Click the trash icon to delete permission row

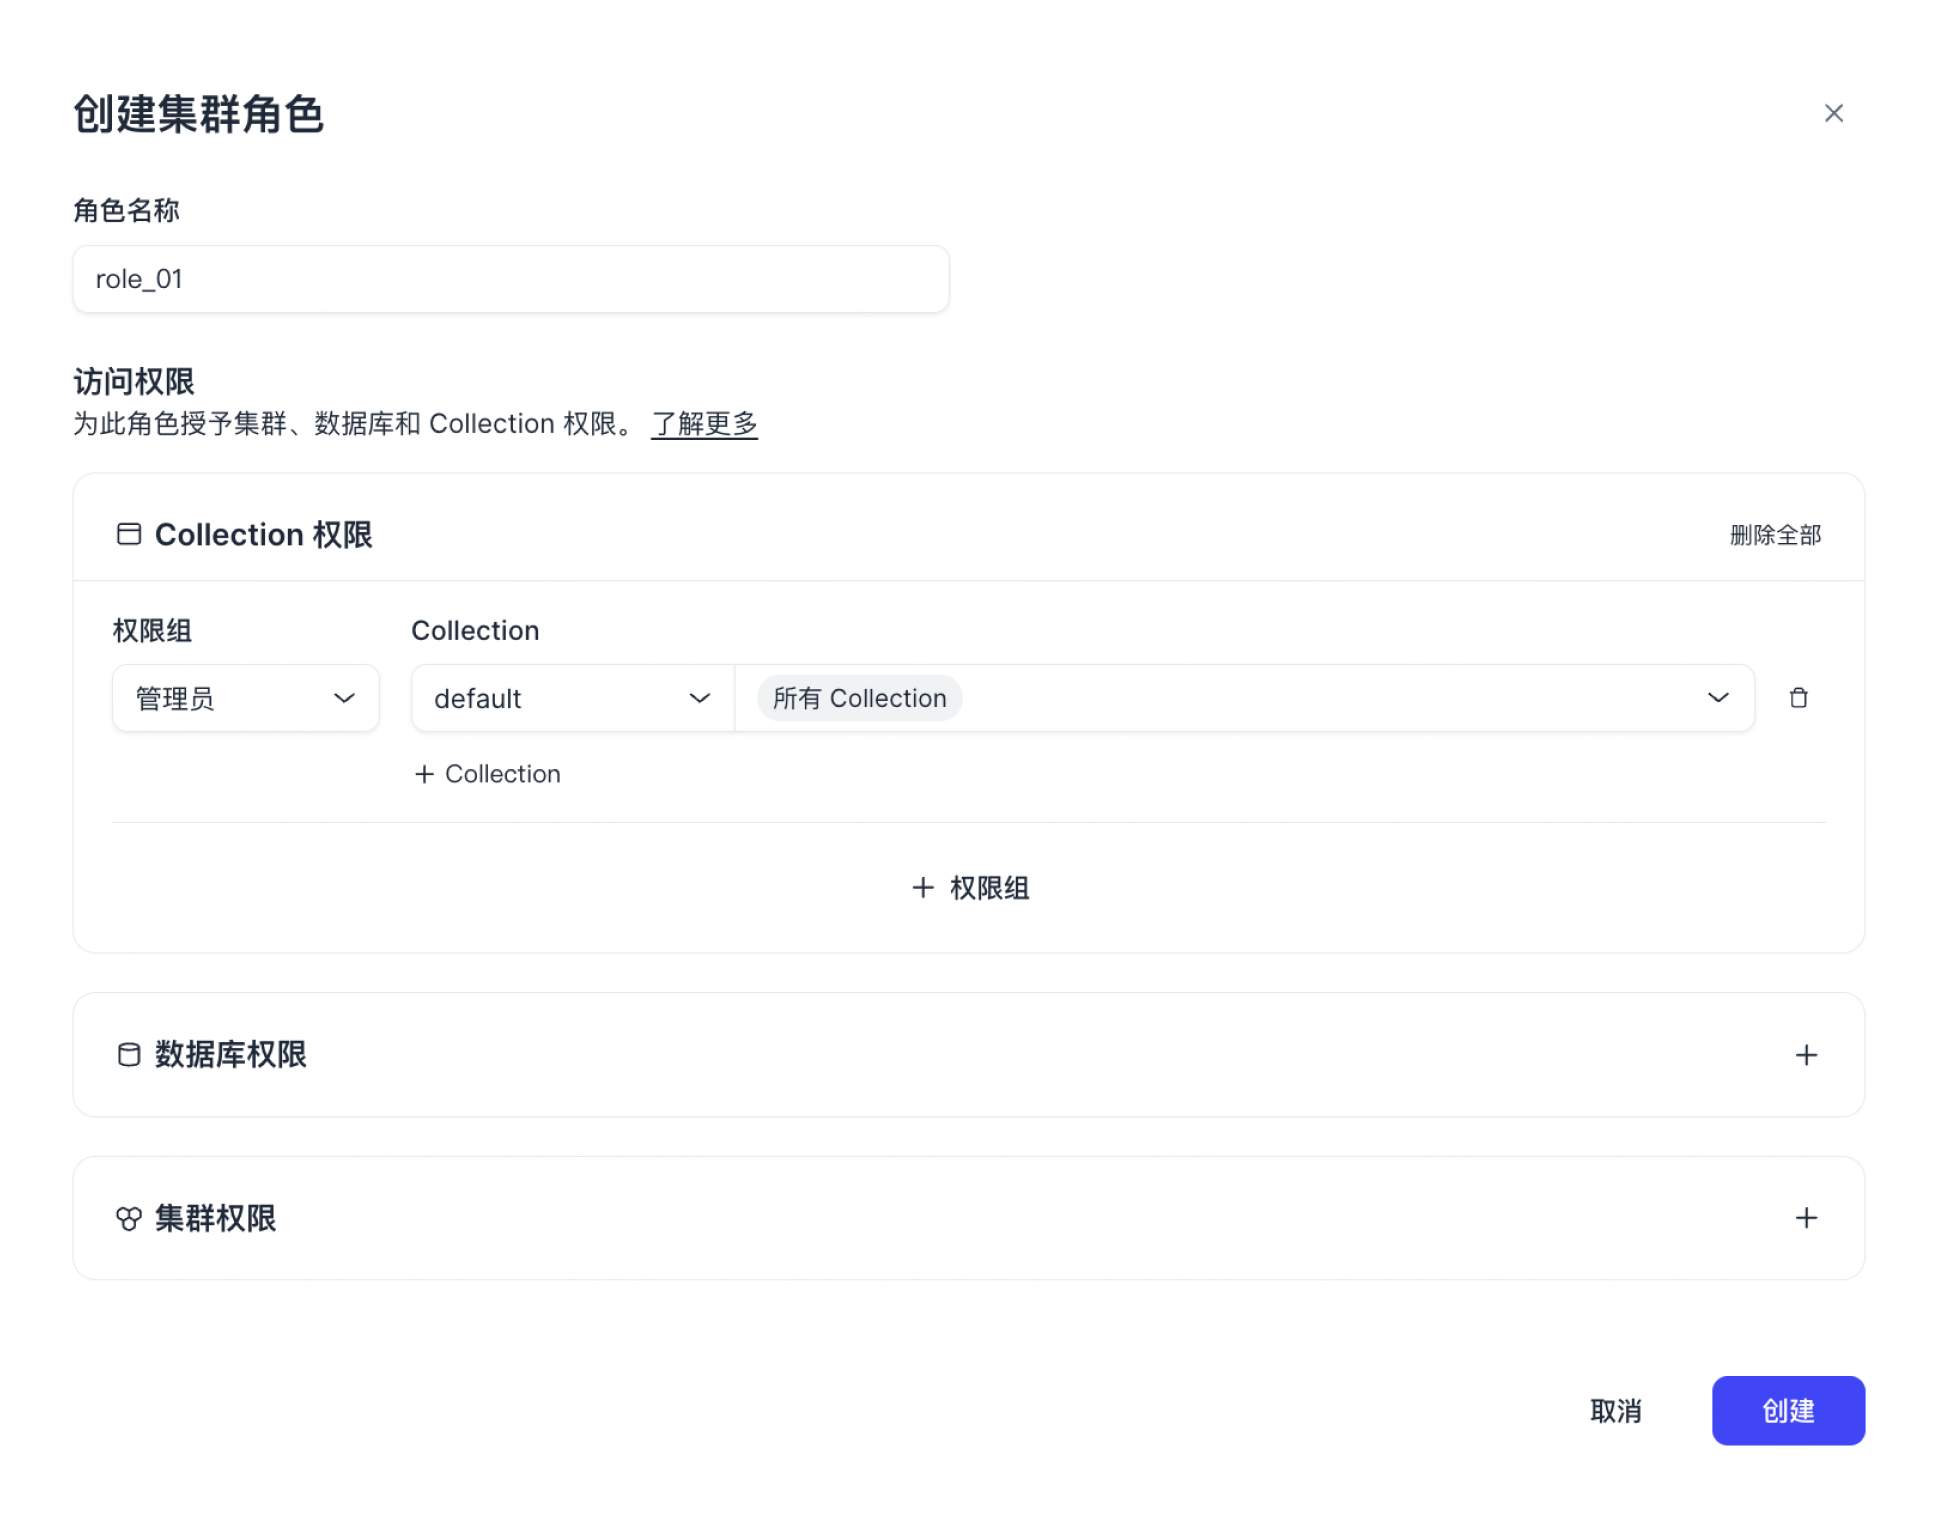(x=1799, y=698)
